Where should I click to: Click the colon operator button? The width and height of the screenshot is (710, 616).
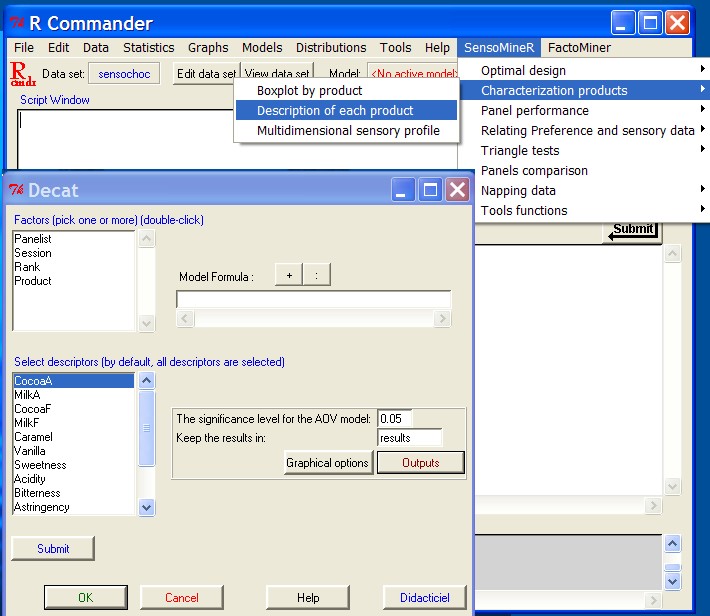coord(317,274)
